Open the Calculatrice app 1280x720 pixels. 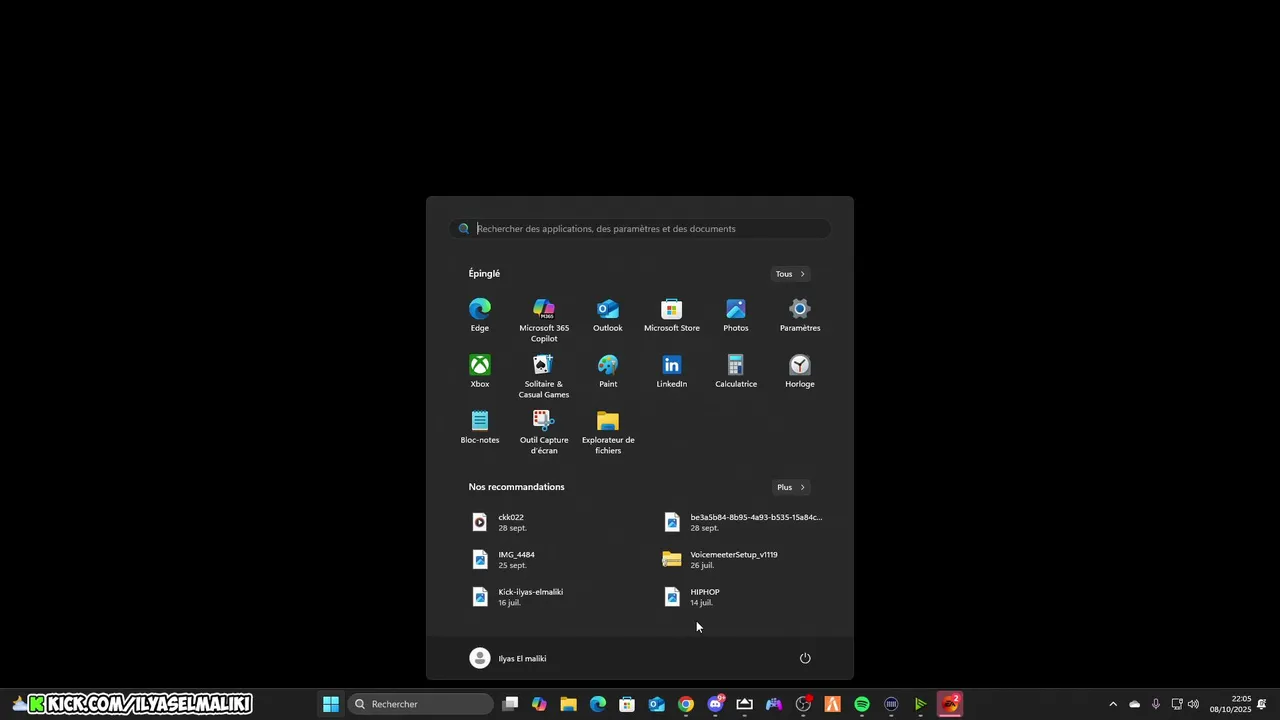[x=736, y=371]
